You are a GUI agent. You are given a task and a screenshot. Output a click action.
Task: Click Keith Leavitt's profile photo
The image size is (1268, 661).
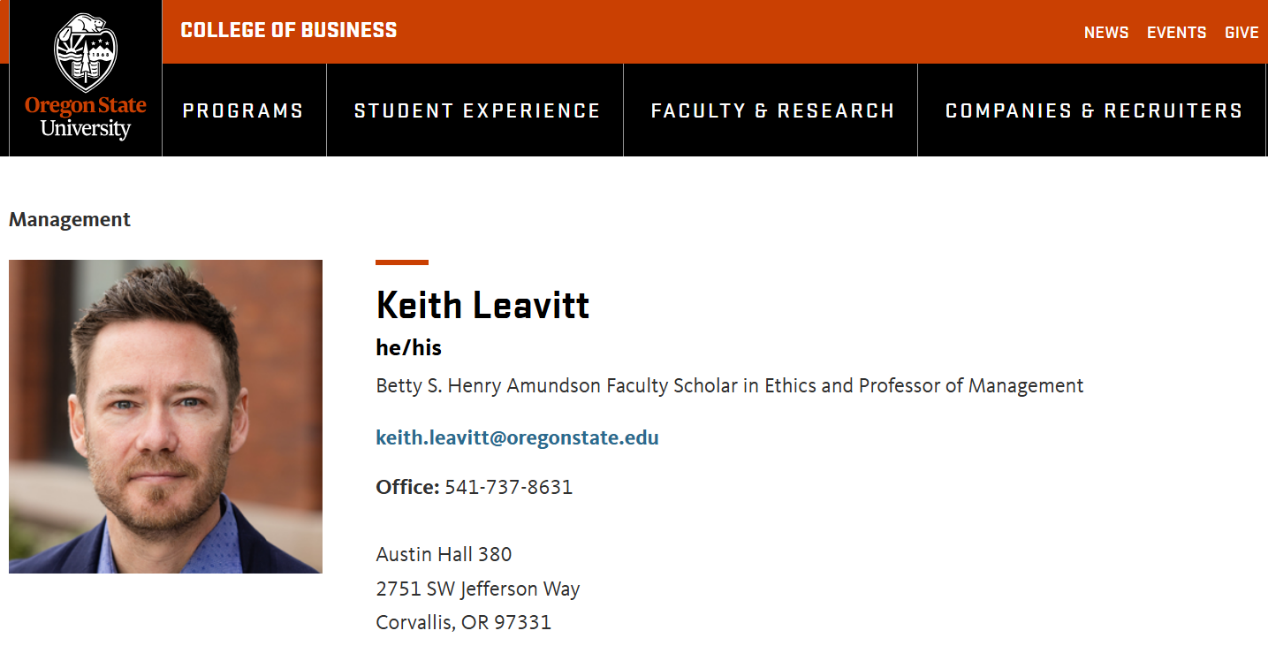coord(166,416)
